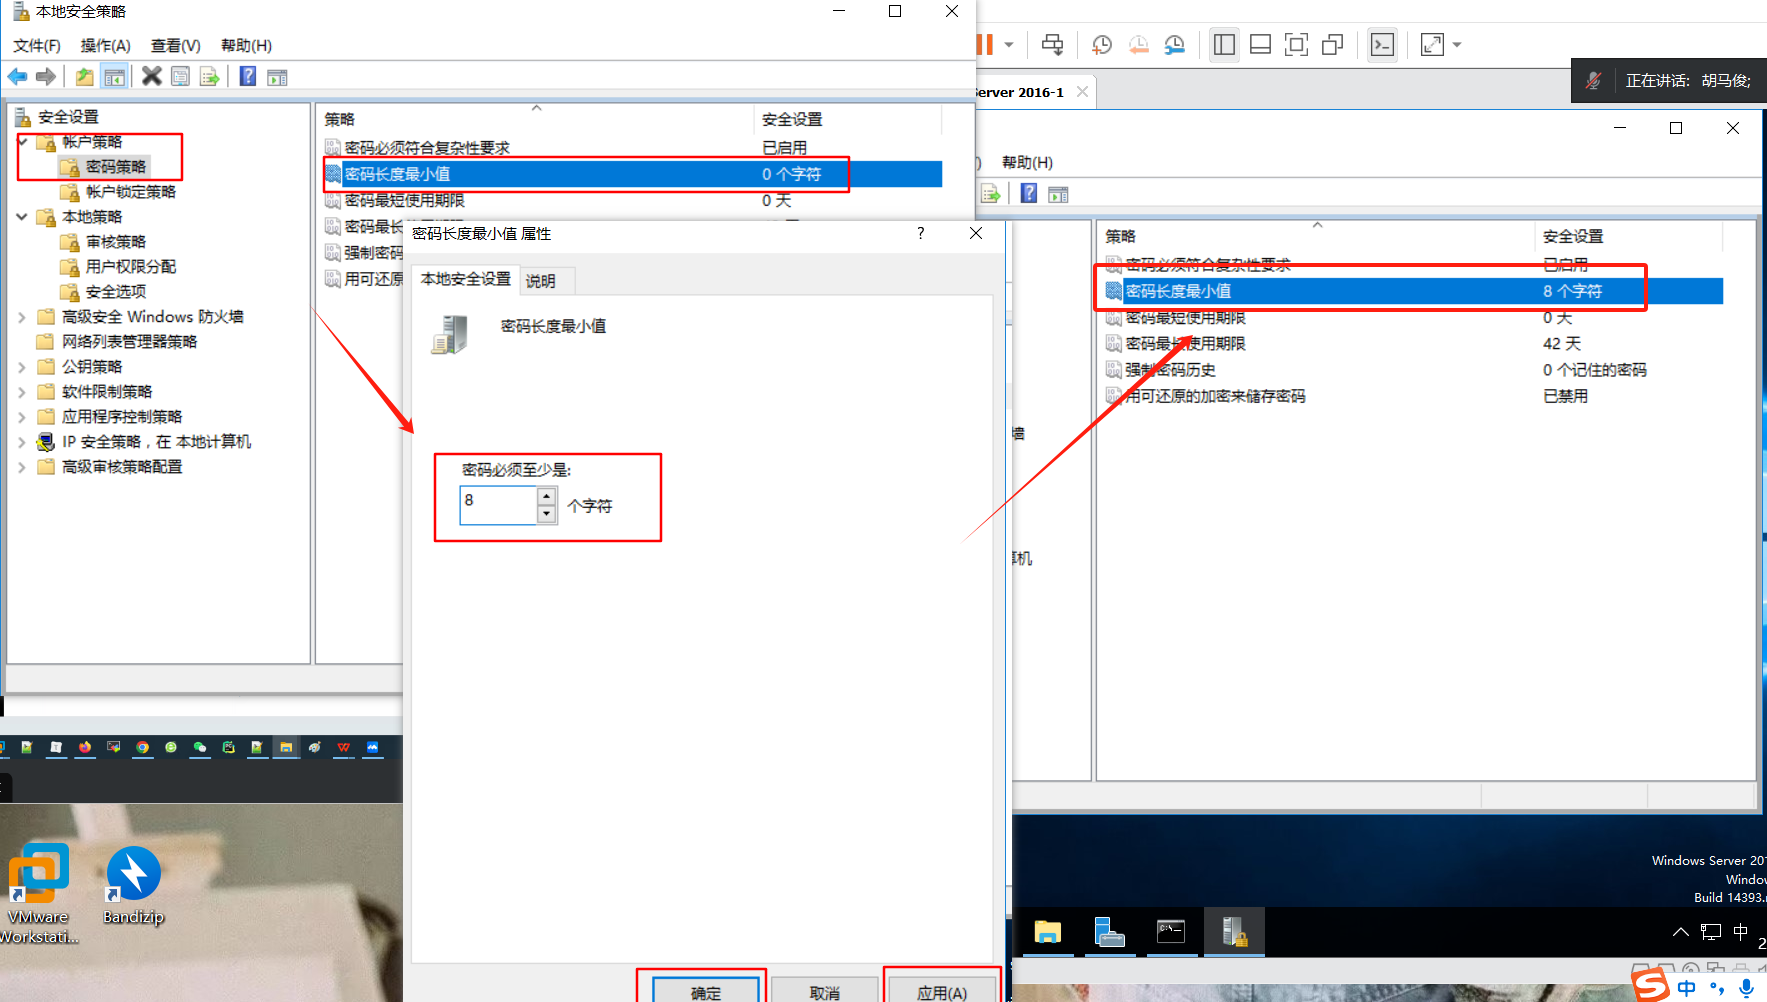Click the muted microphone icon in the speaking overlay
This screenshot has height=1002, width=1767.
coord(1594,80)
